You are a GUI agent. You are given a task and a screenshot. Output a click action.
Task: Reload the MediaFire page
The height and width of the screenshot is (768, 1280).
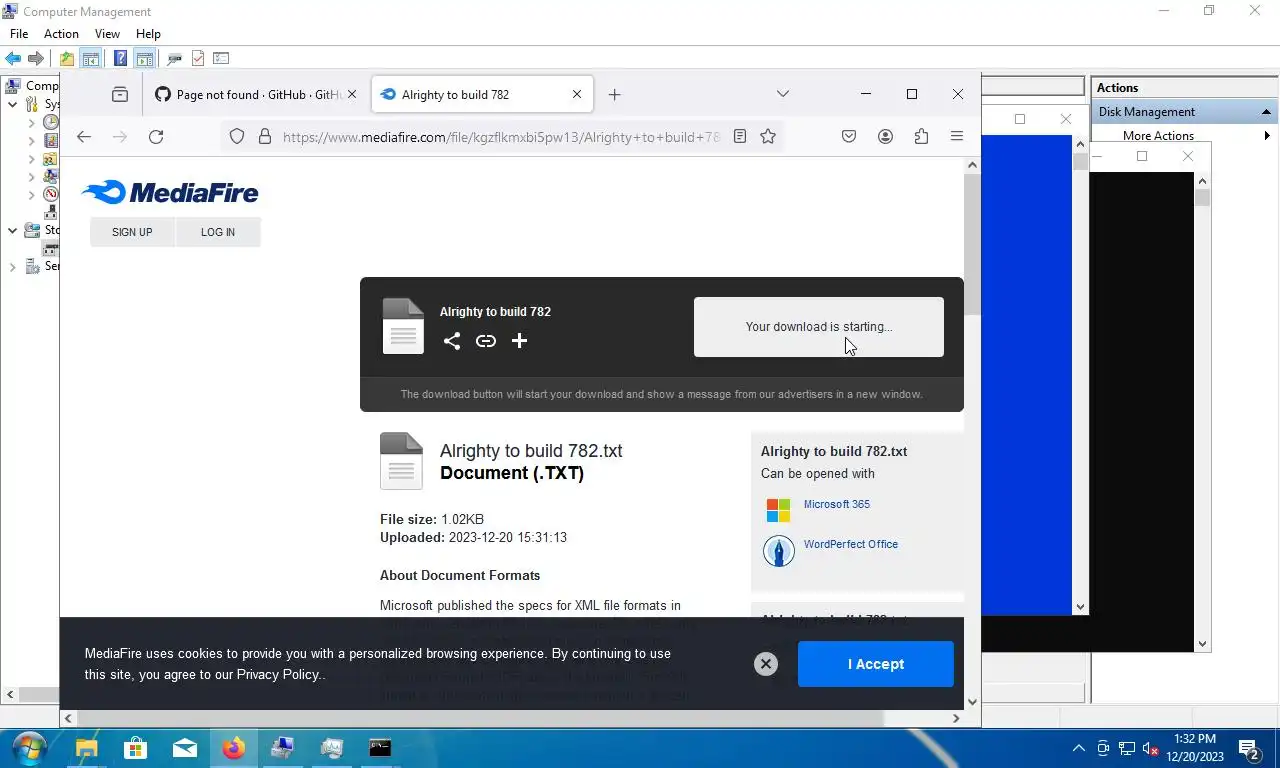pos(156,137)
